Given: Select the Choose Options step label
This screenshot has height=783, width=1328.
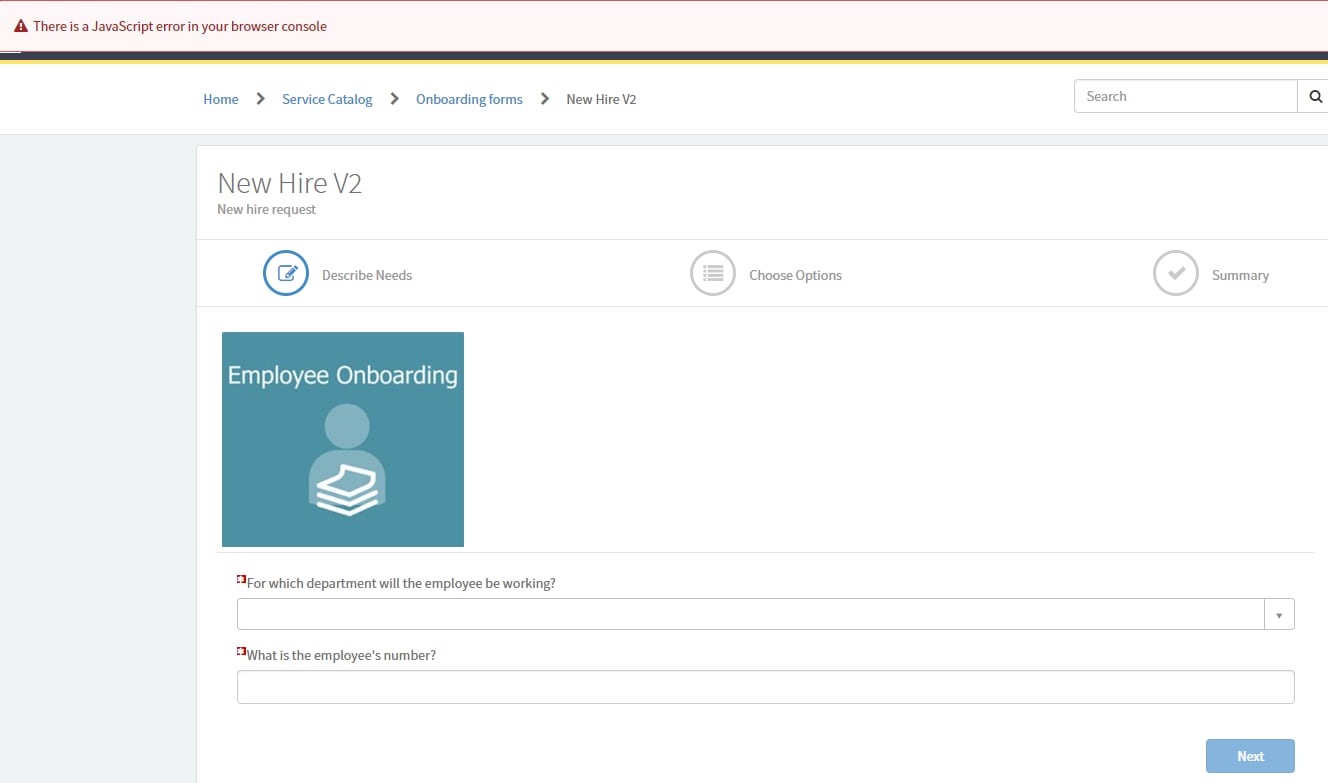Looking at the screenshot, I should point(796,275).
